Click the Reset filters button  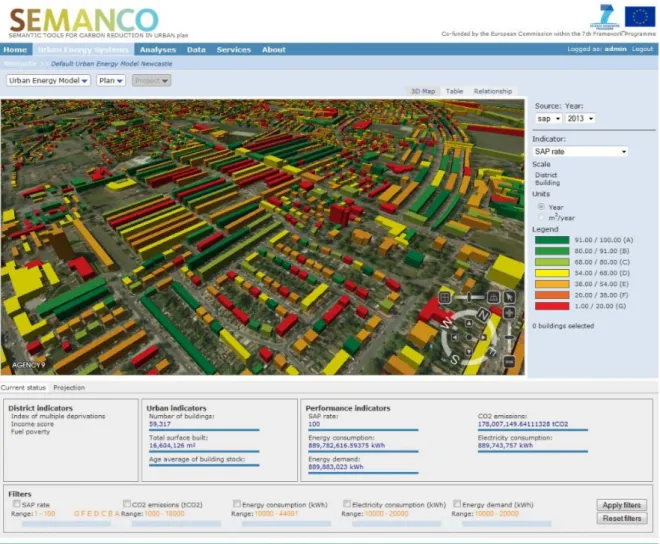[622, 518]
